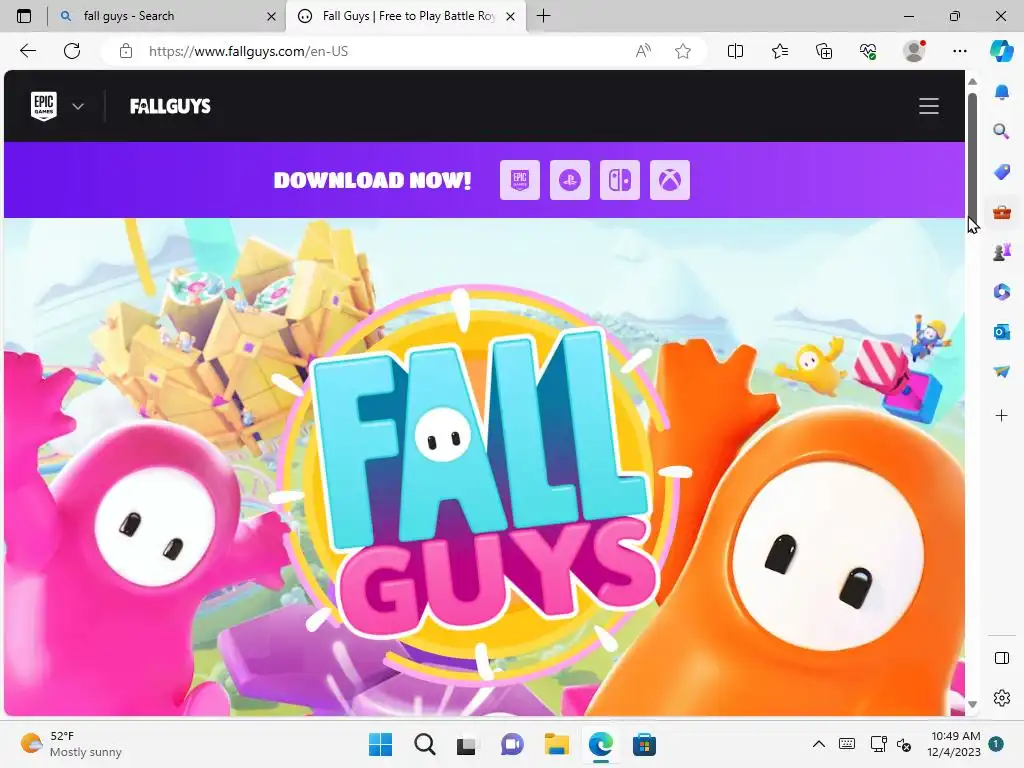Open the weather widget showing 52°F
The height and width of the screenshot is (768, 1024).
click(71, 744)
